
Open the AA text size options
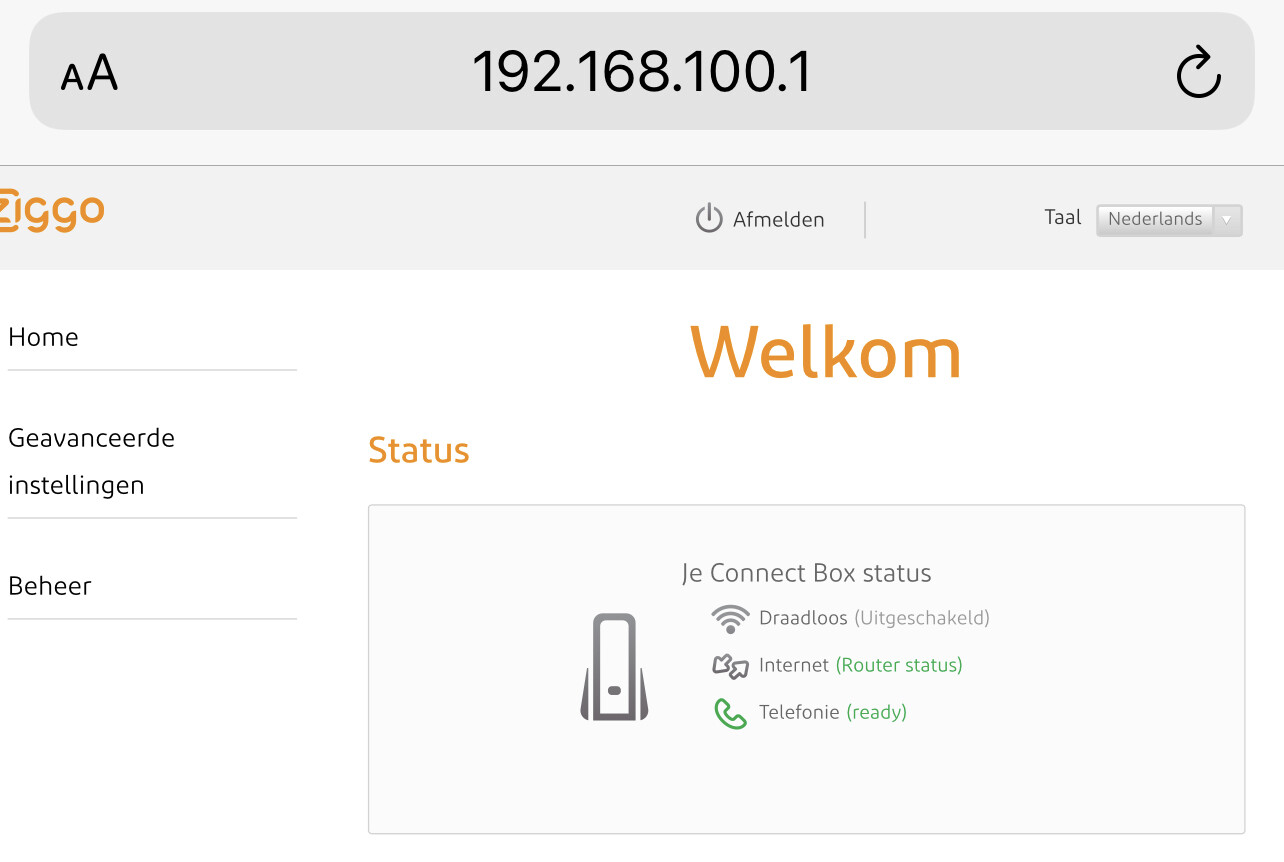89,74
